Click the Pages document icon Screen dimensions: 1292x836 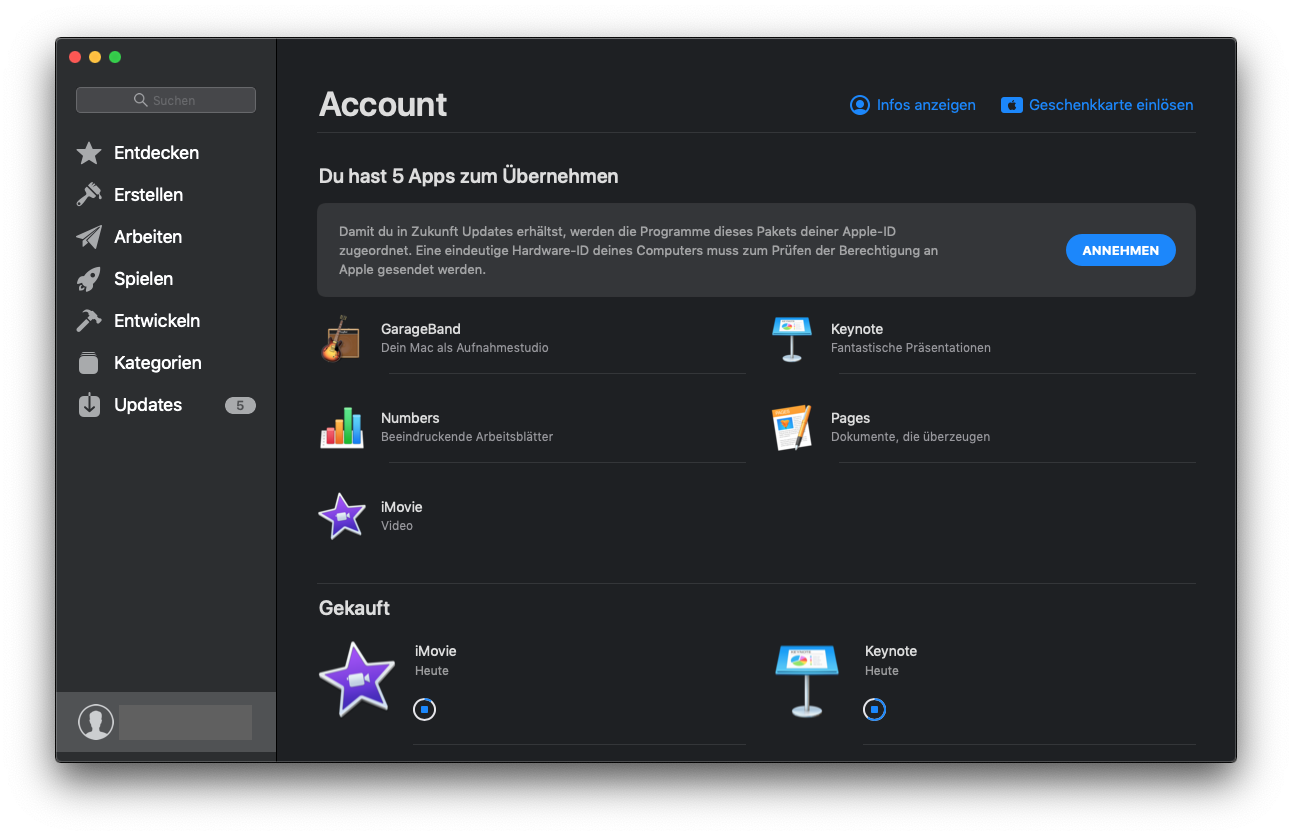[x=791, y=428]
